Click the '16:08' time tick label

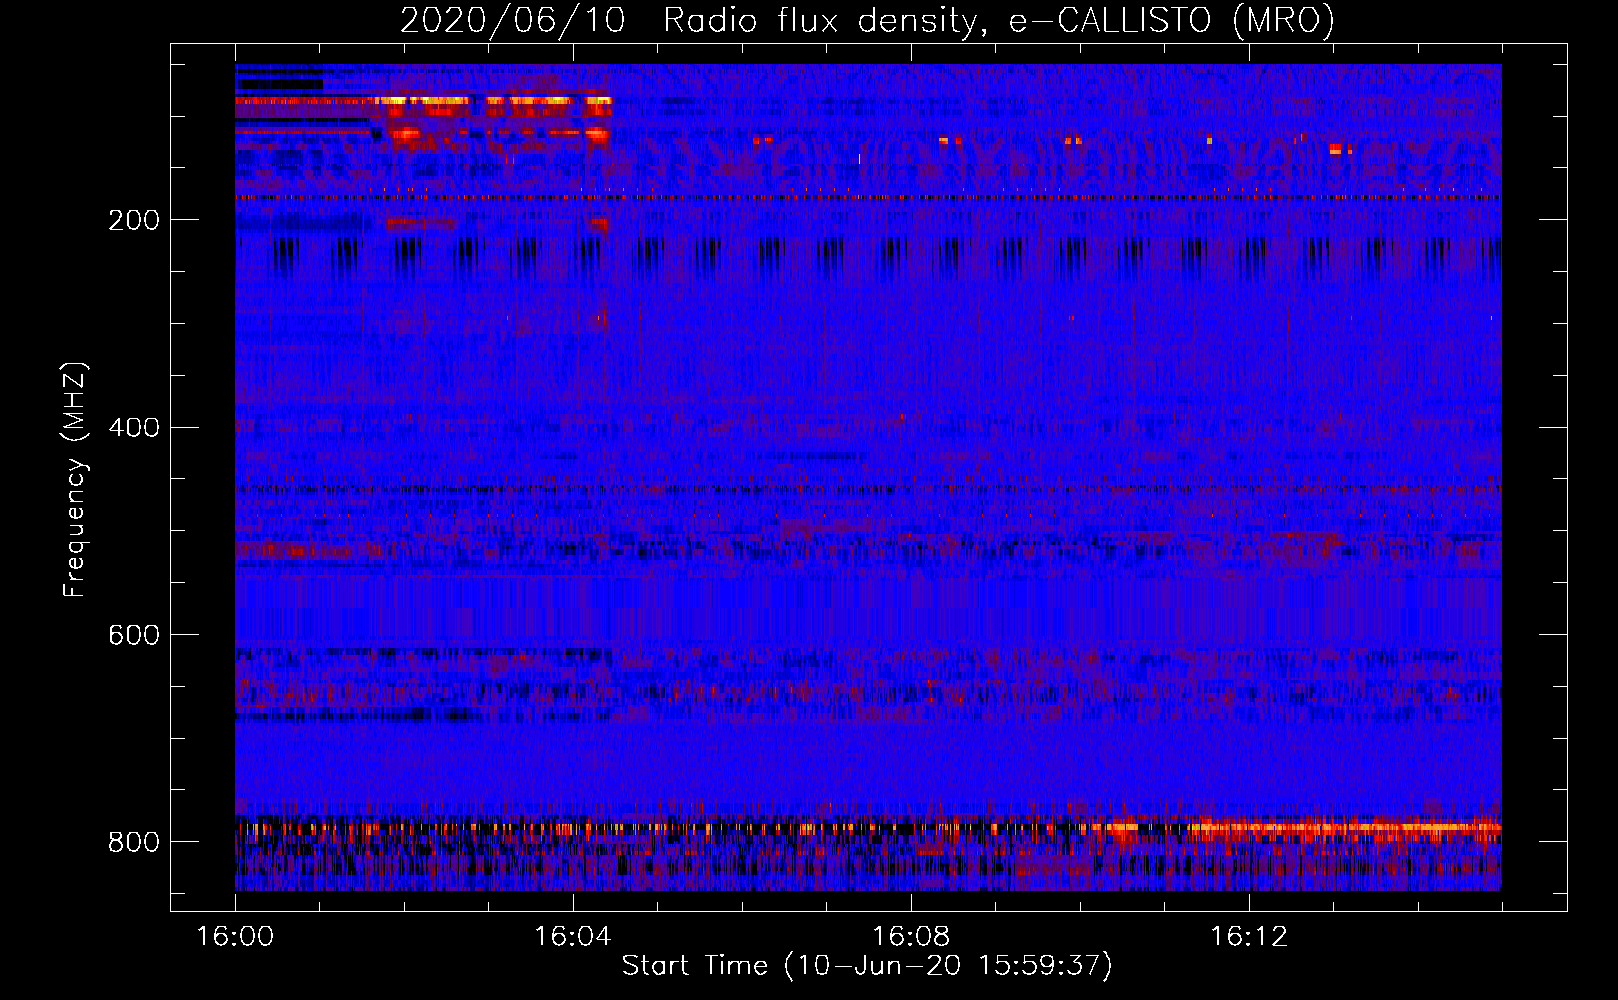911,937
